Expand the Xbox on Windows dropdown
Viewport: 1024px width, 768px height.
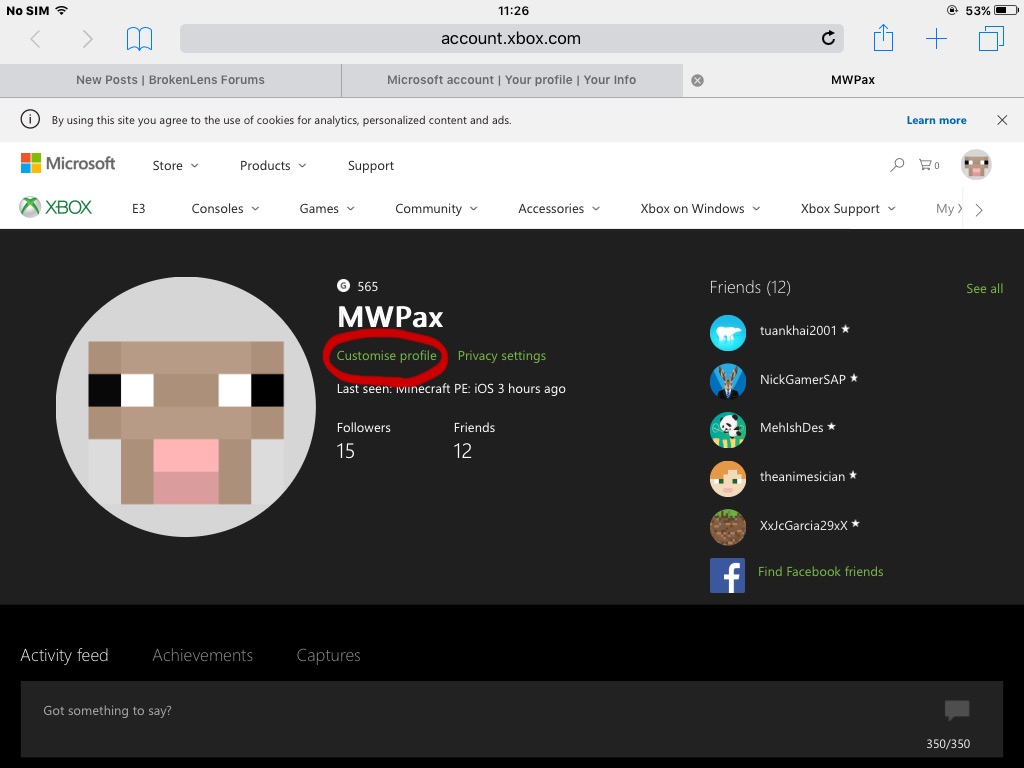699,209
